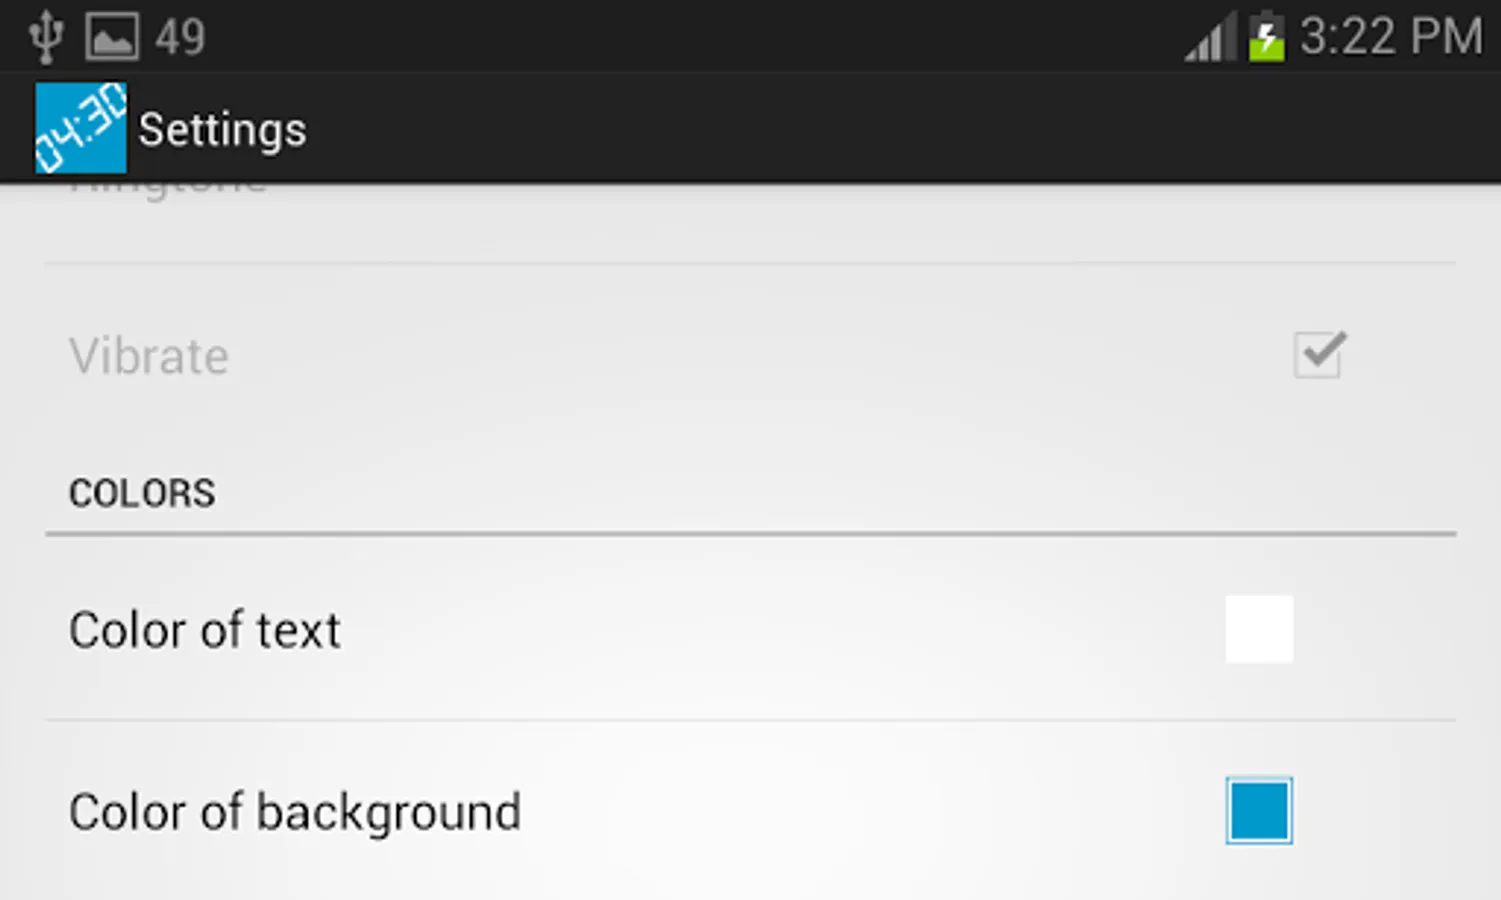Screen dimensions: 1501x900
Task: Click the Settings title in action bar
Action: coord(222,130)
